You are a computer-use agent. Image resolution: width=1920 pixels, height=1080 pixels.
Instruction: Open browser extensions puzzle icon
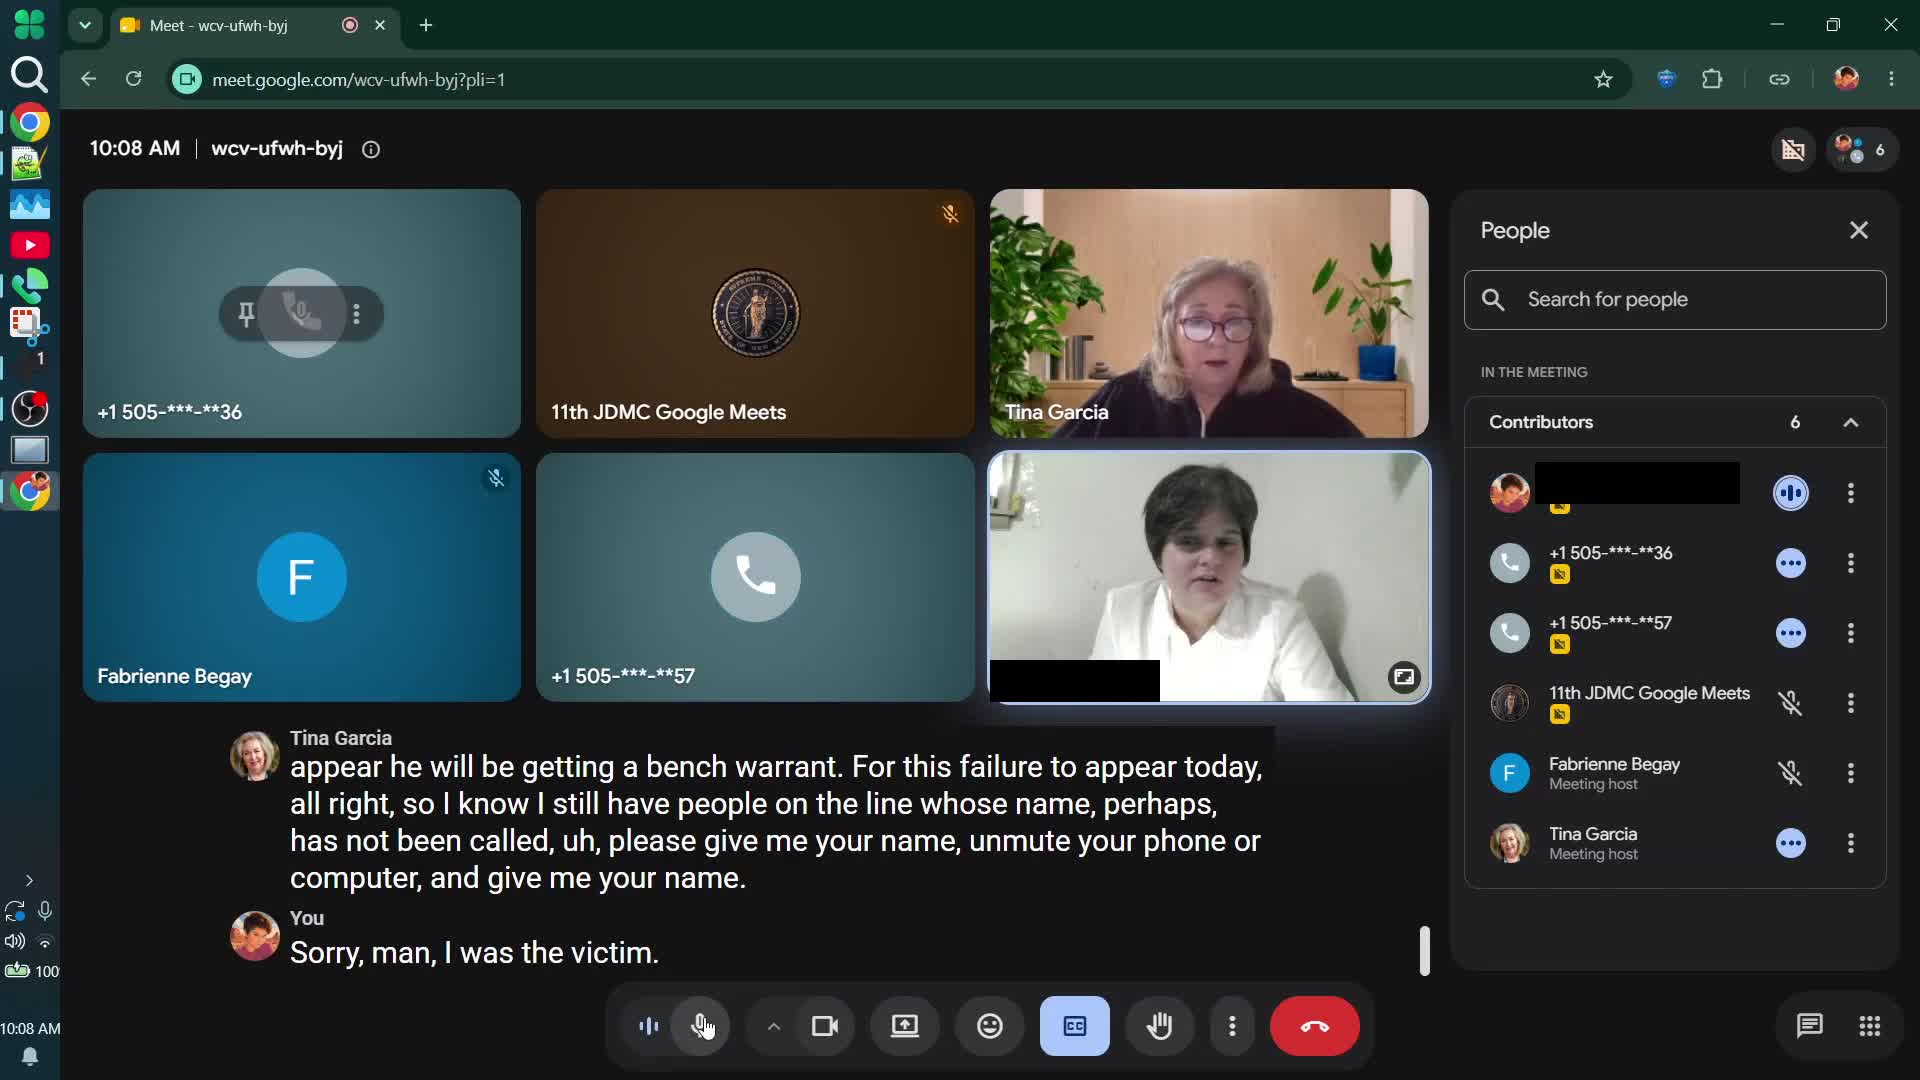(1712, 80)
